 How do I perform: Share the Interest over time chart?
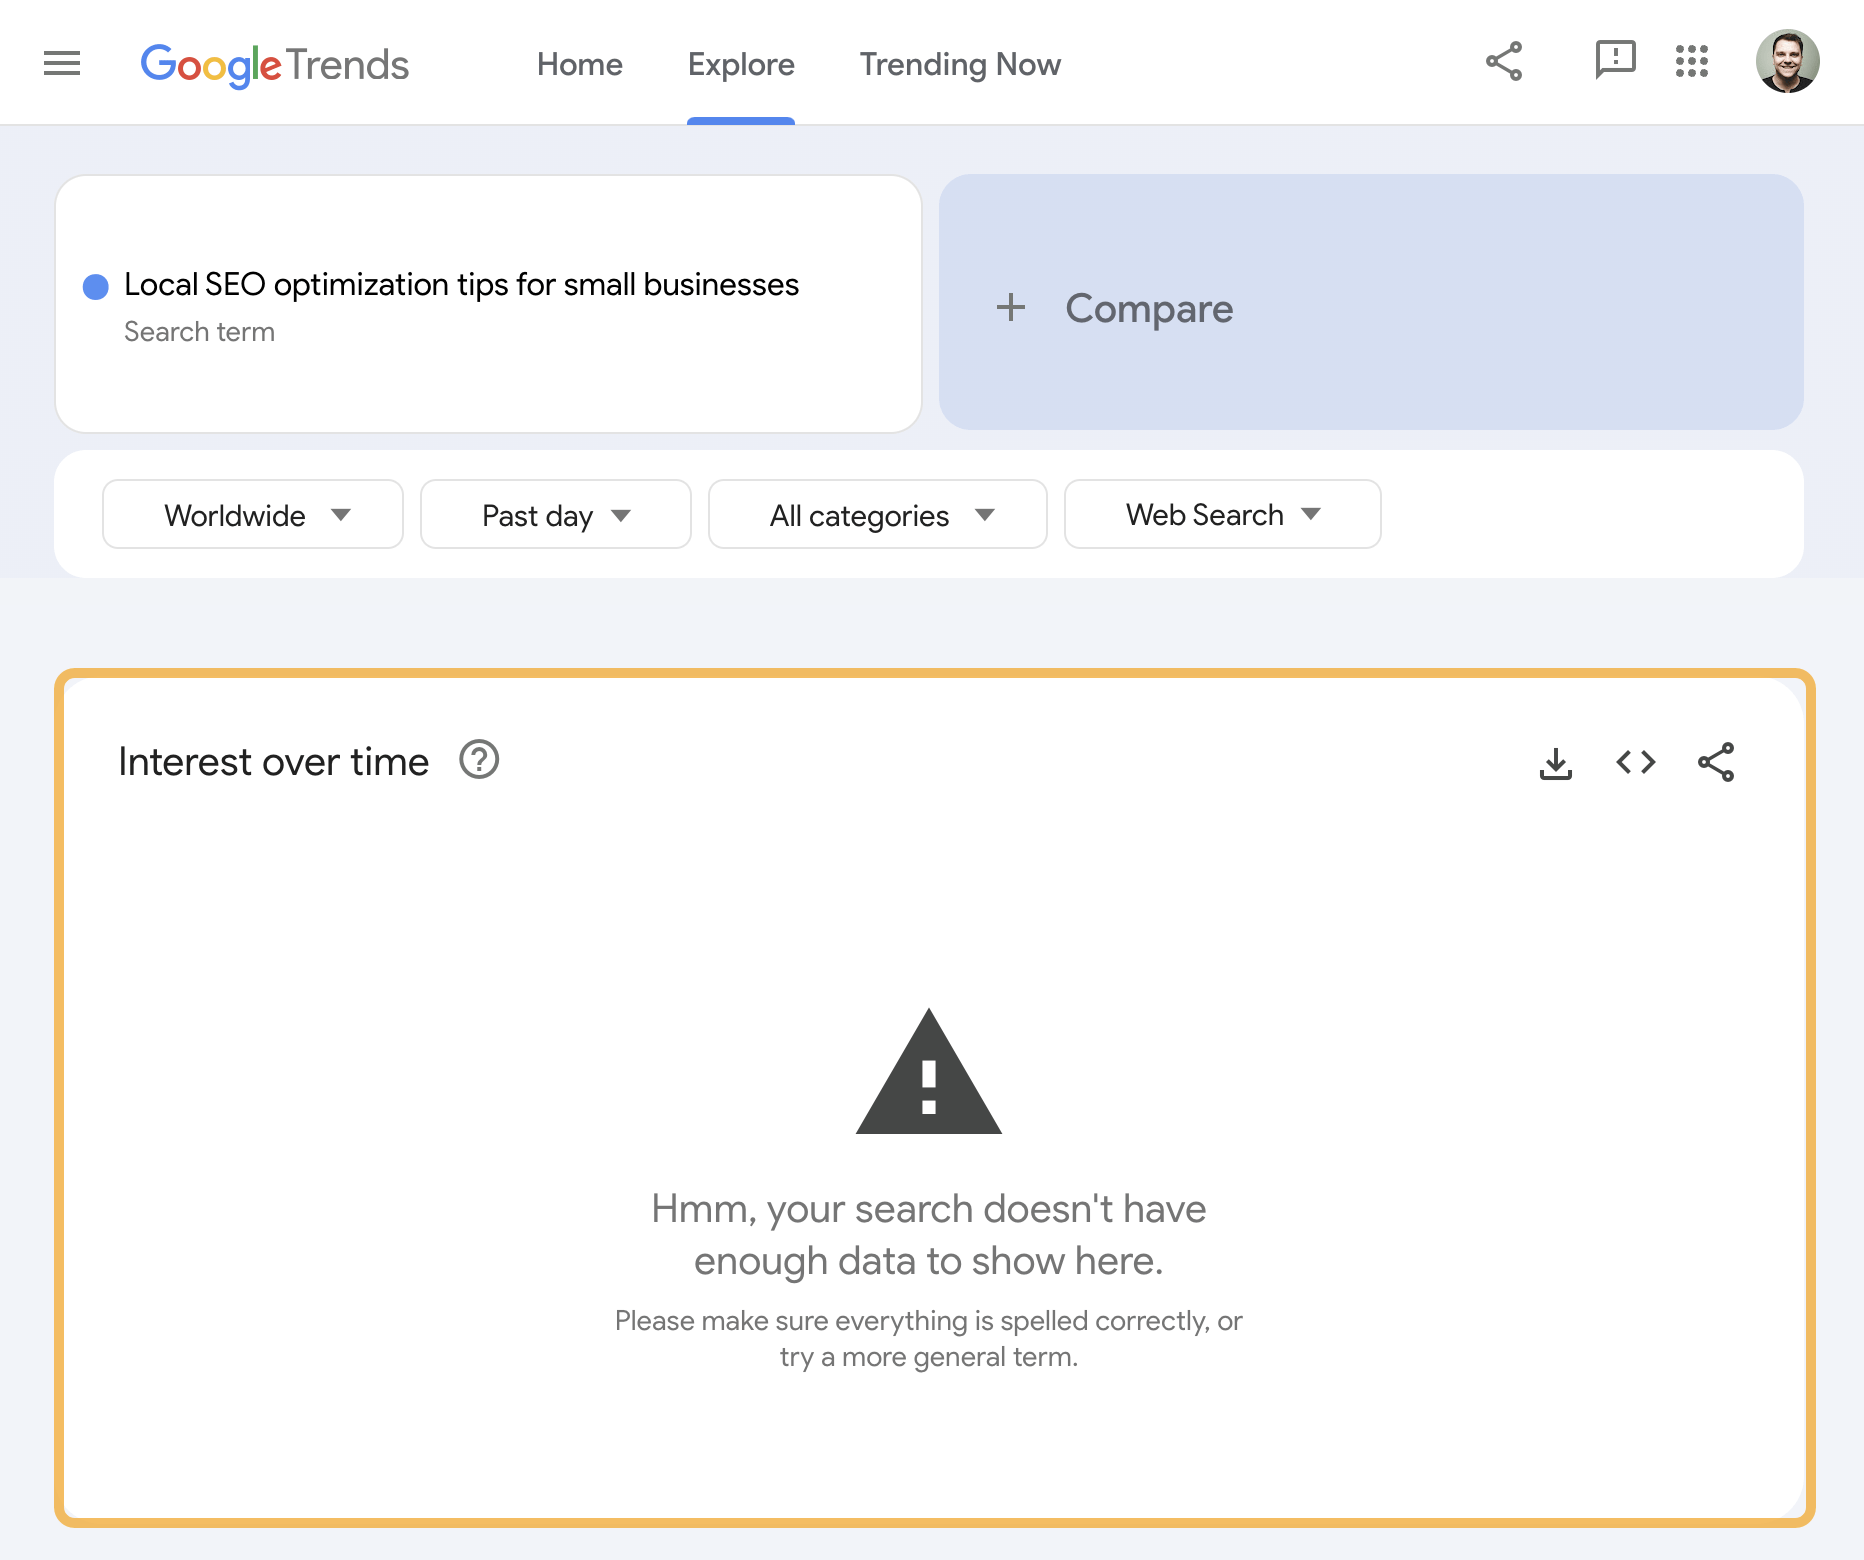(1717, 762)
